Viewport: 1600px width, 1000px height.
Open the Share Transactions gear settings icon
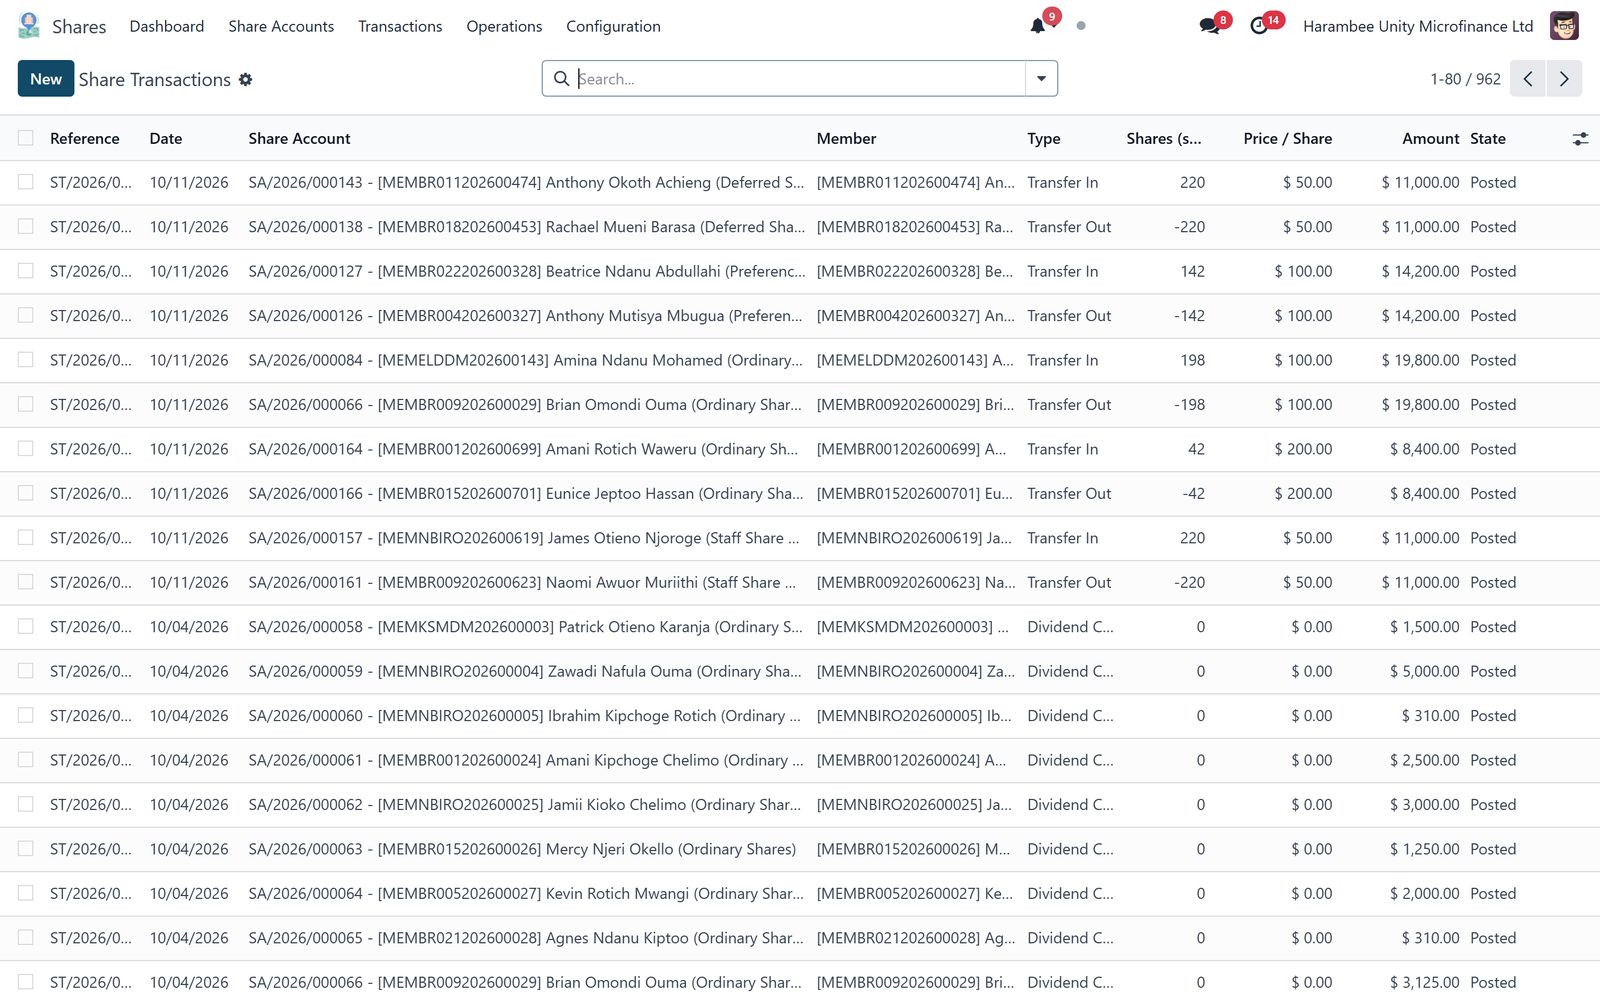(x=245, y=80)
